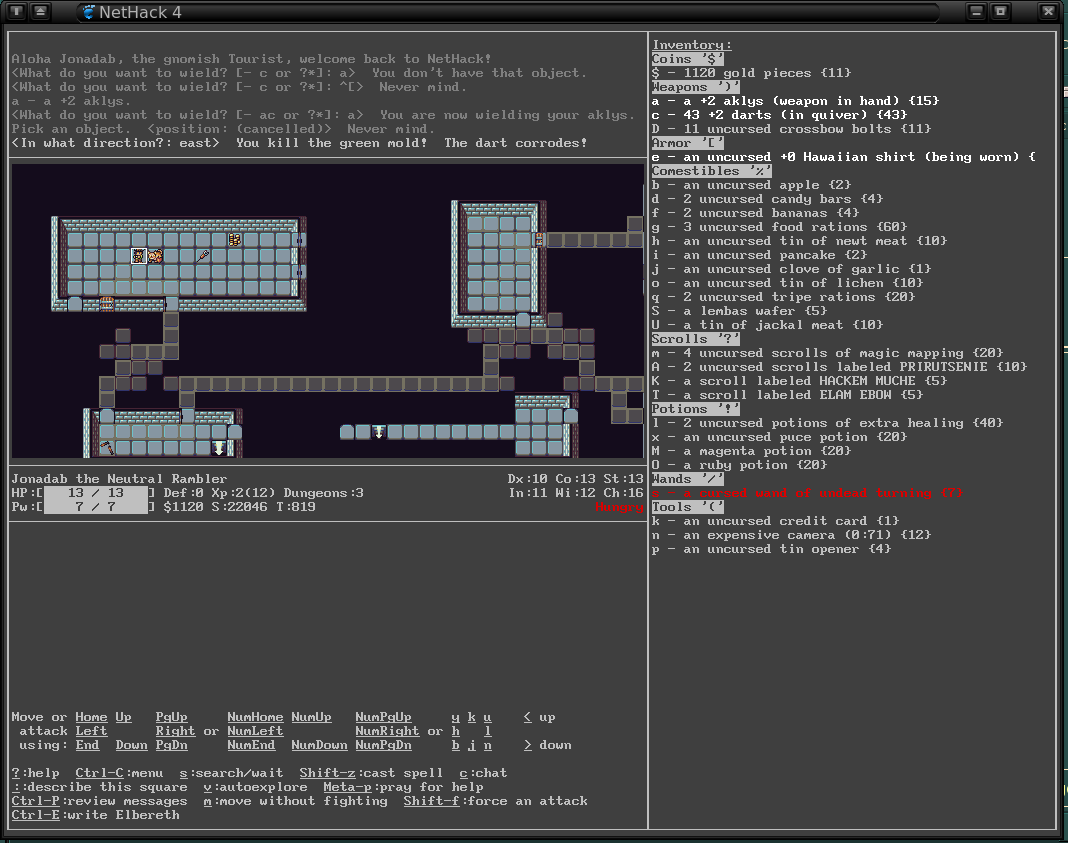Click the s:search/wait hint

(x=232, y=773)
